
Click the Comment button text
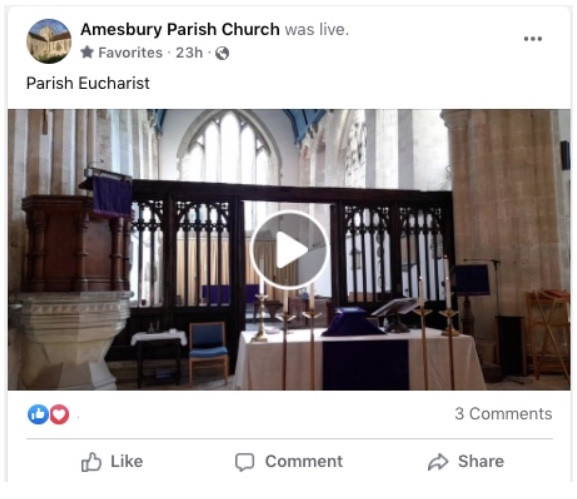point(304,461)
